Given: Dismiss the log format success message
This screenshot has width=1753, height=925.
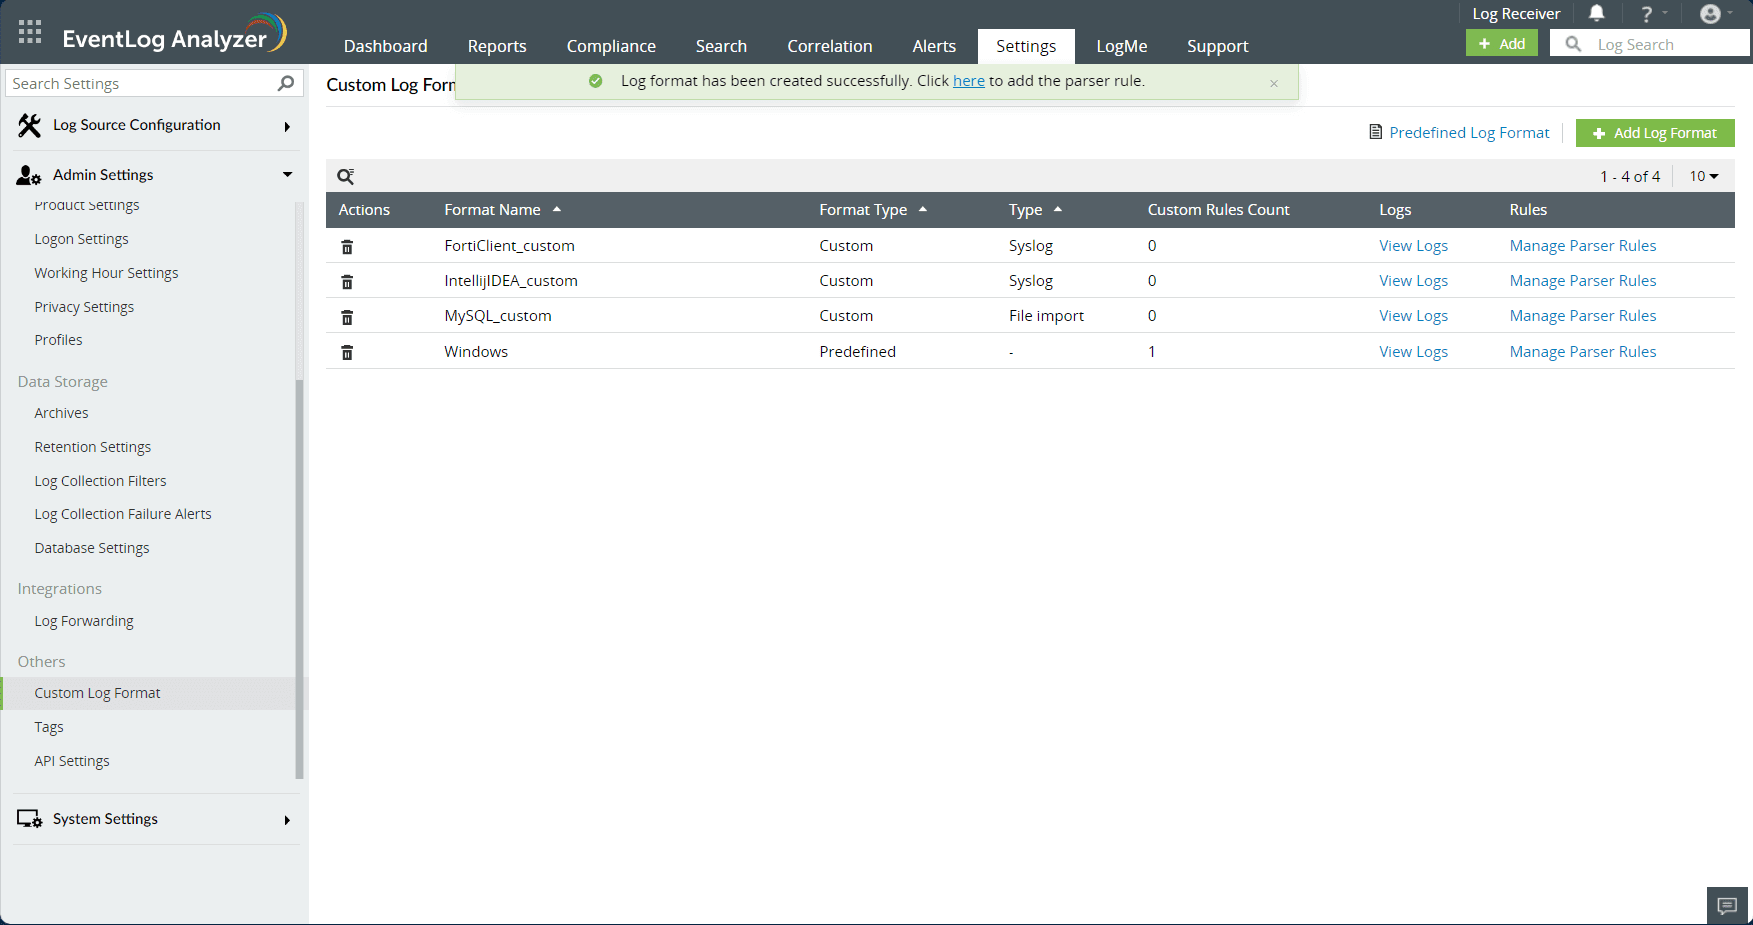Looking at the screenshot, I should [1274, 83].
